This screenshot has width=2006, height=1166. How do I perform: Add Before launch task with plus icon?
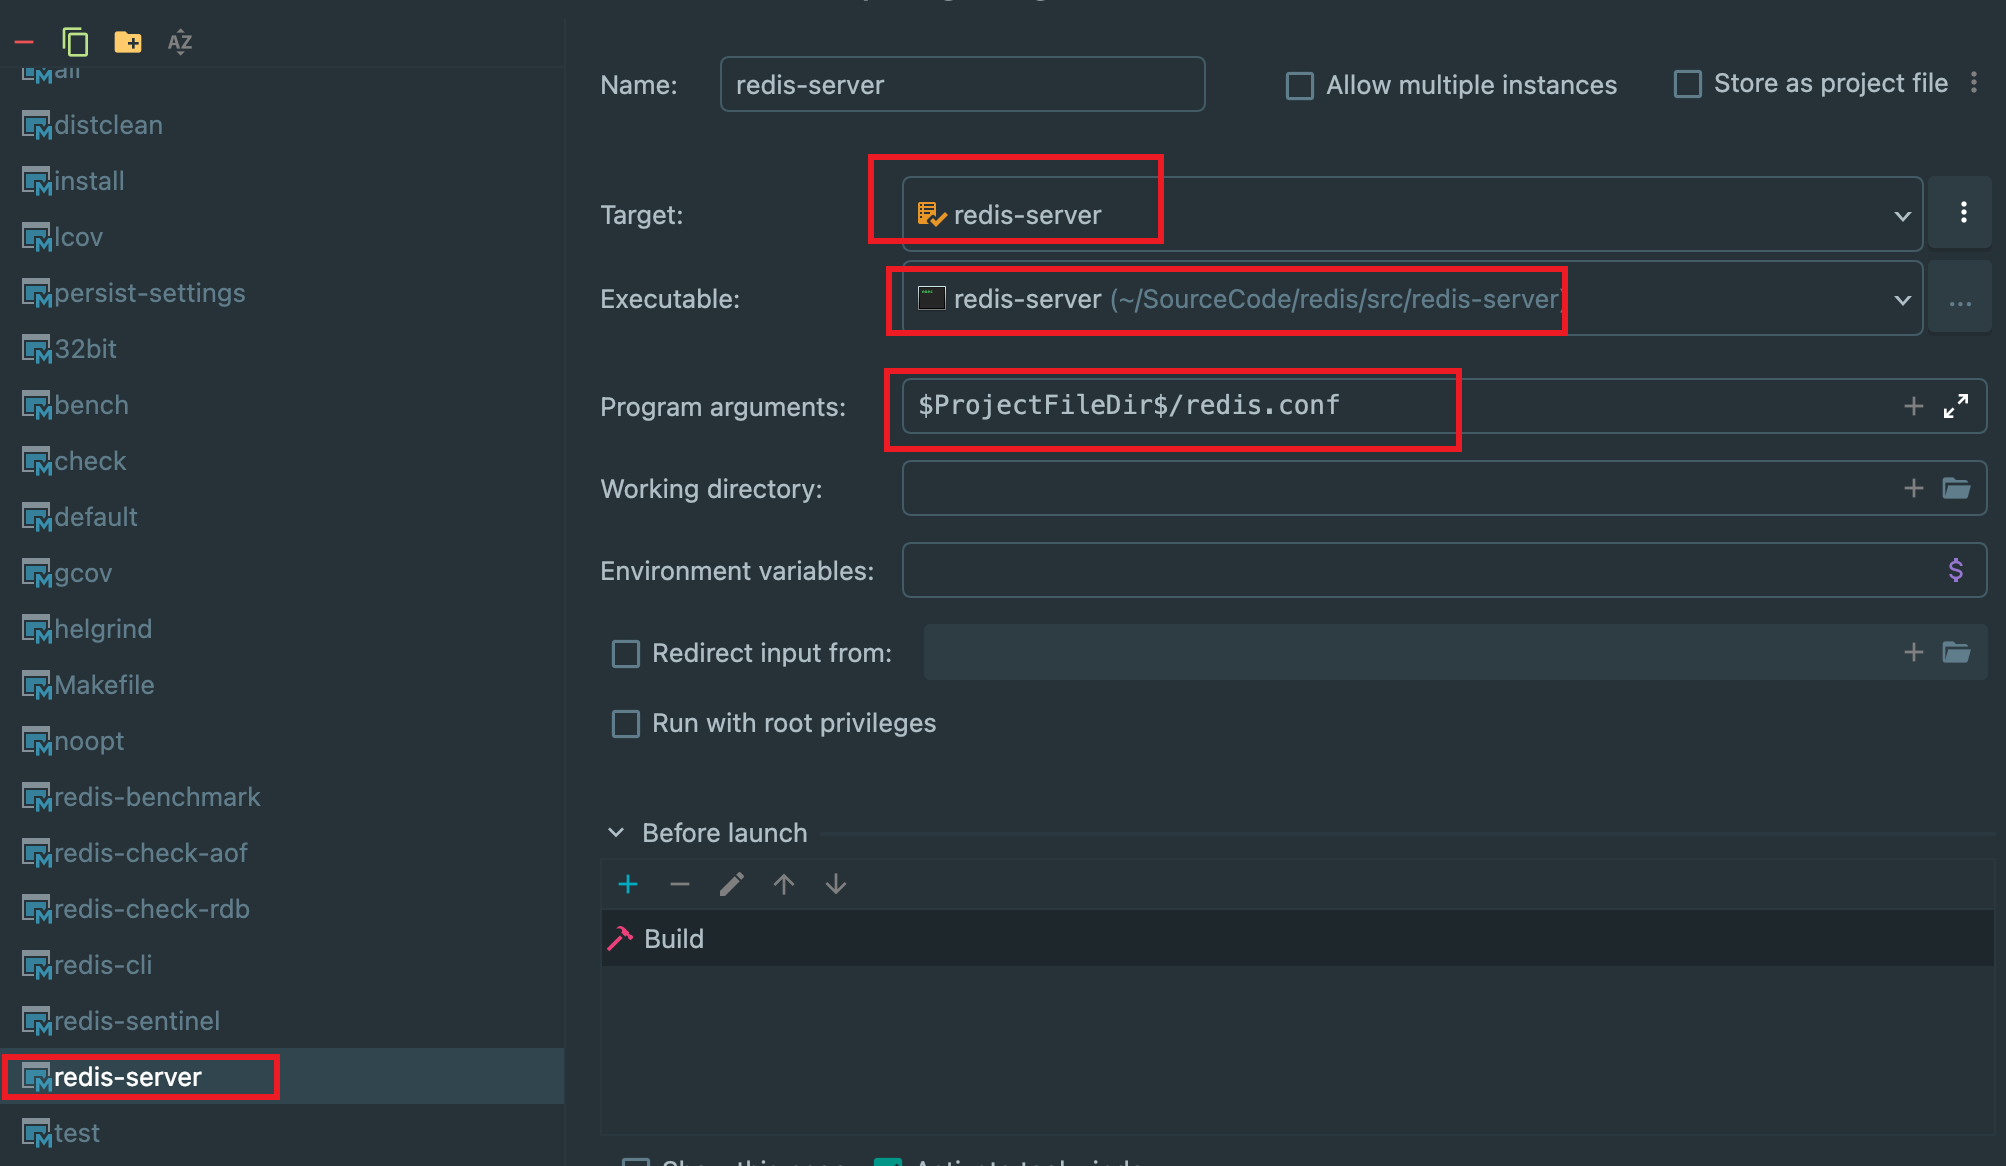[x=628, y=884]
